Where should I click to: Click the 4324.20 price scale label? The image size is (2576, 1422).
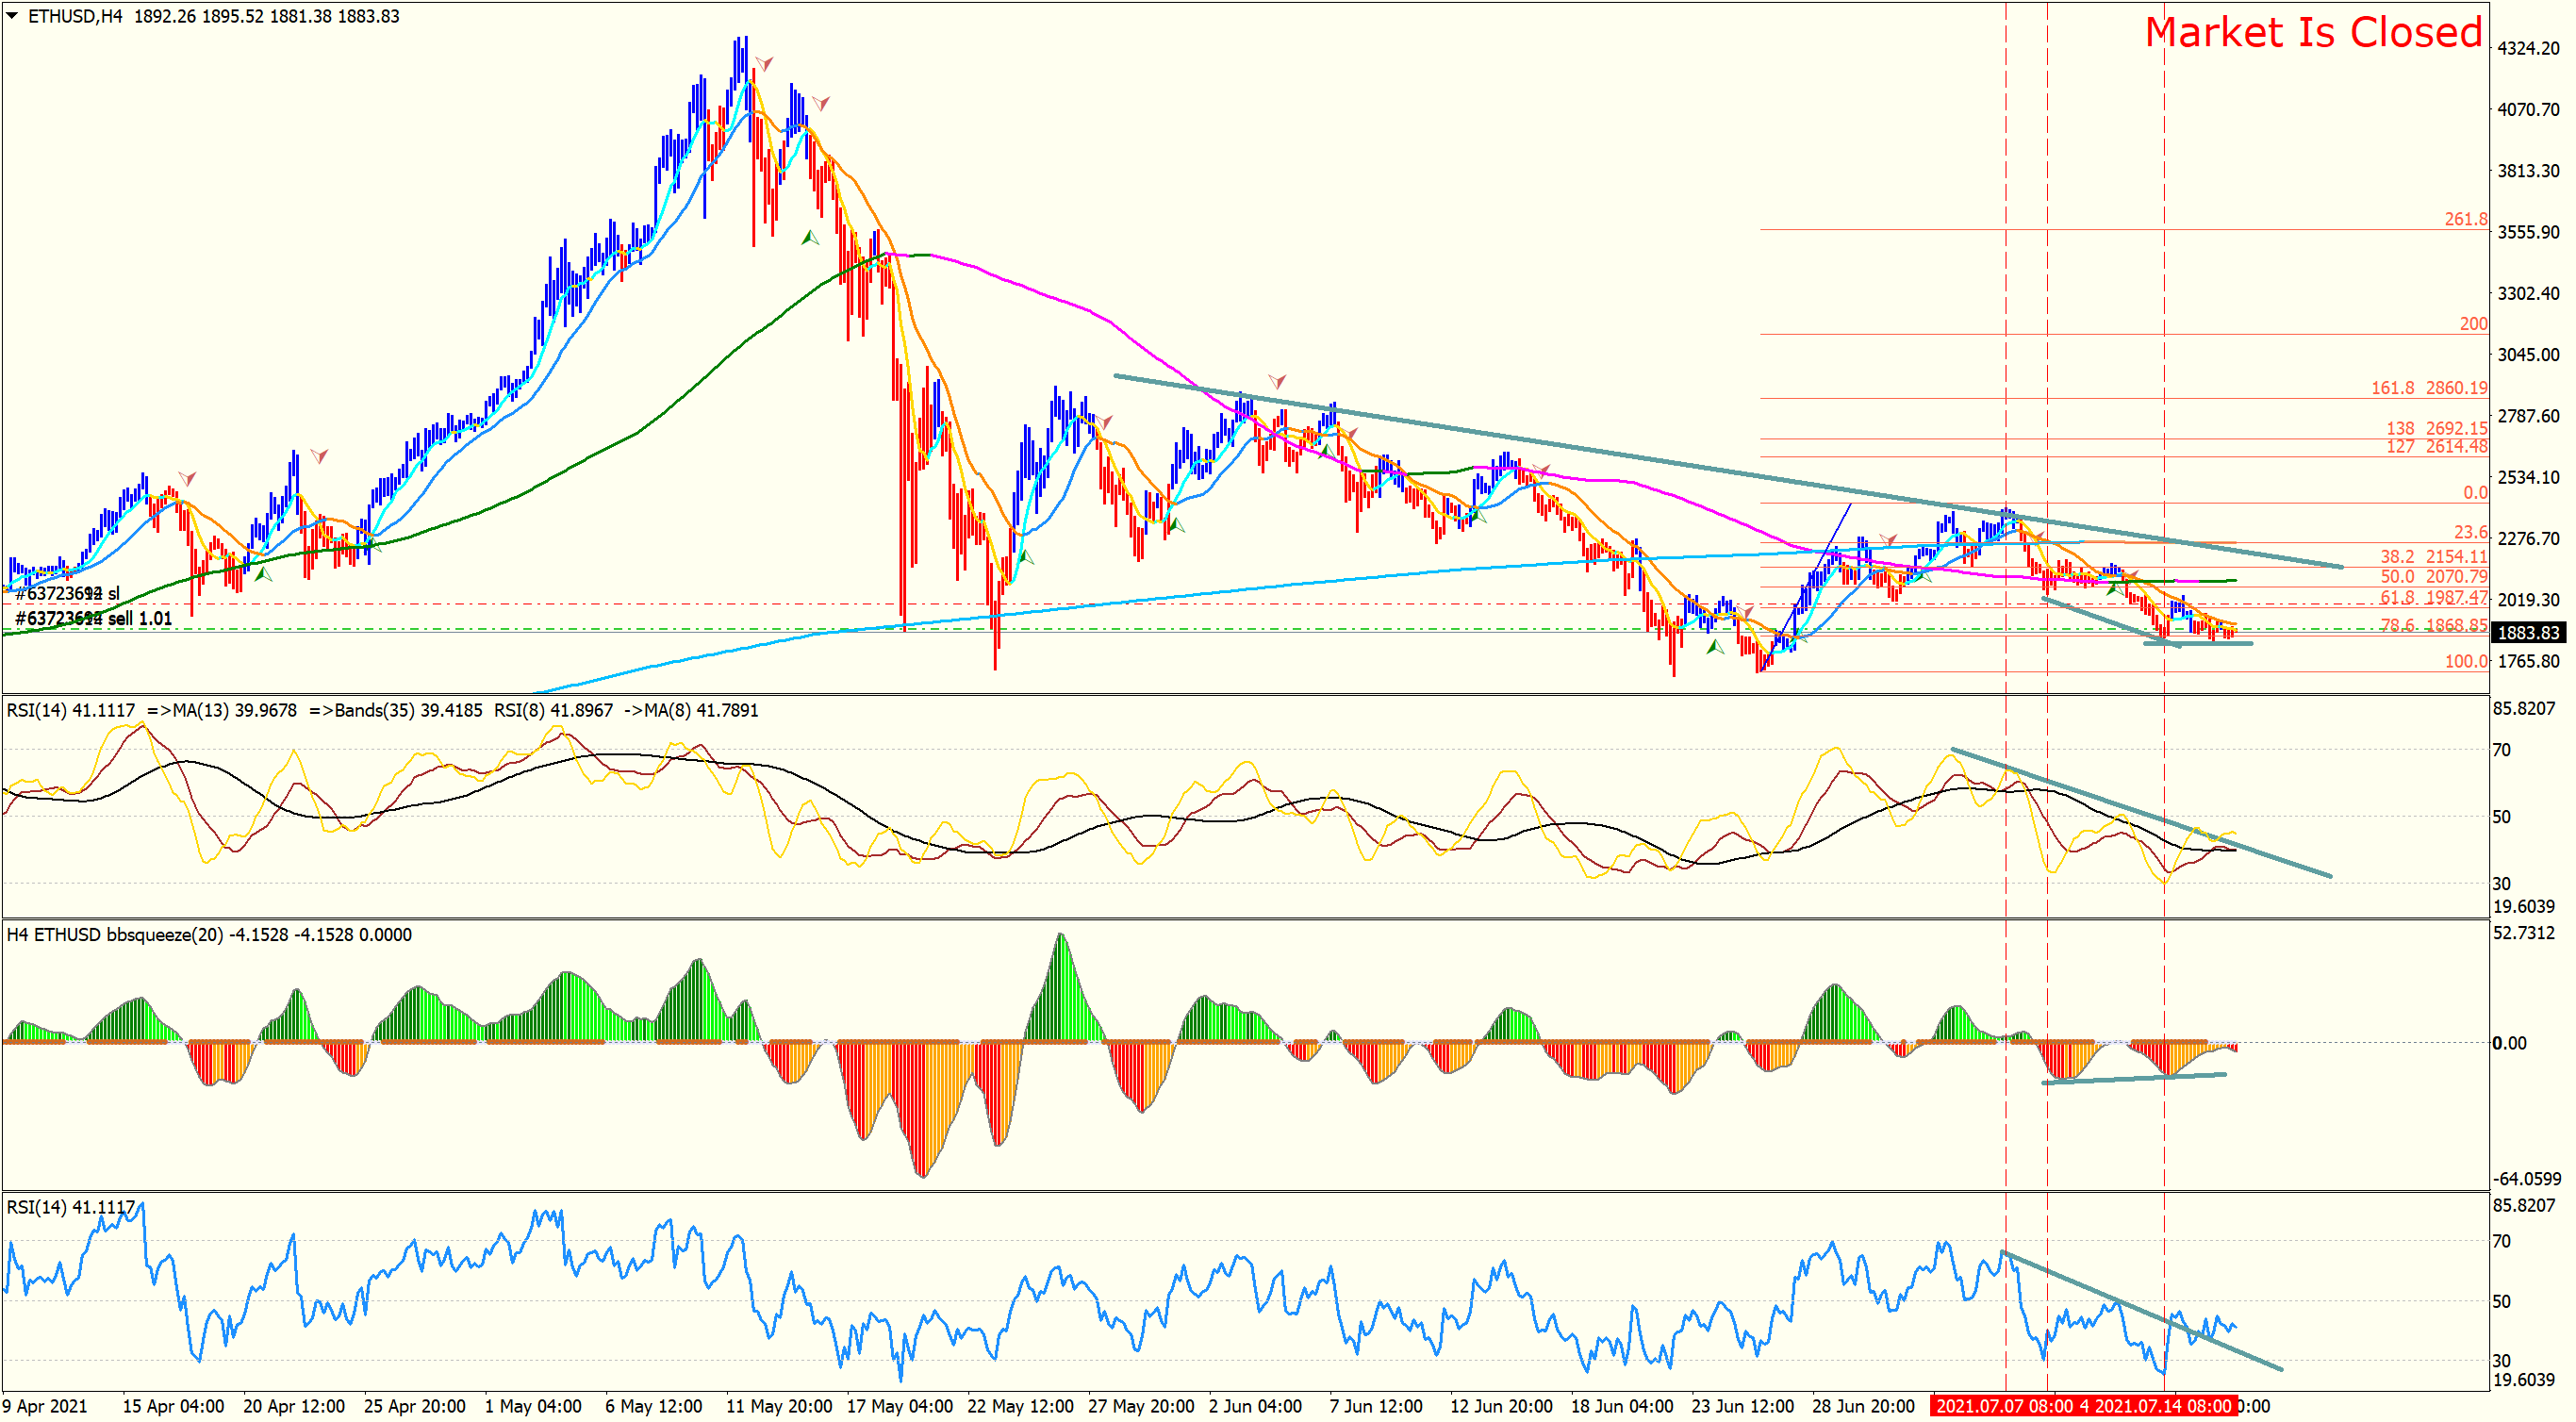click(x=2527, y=48)
